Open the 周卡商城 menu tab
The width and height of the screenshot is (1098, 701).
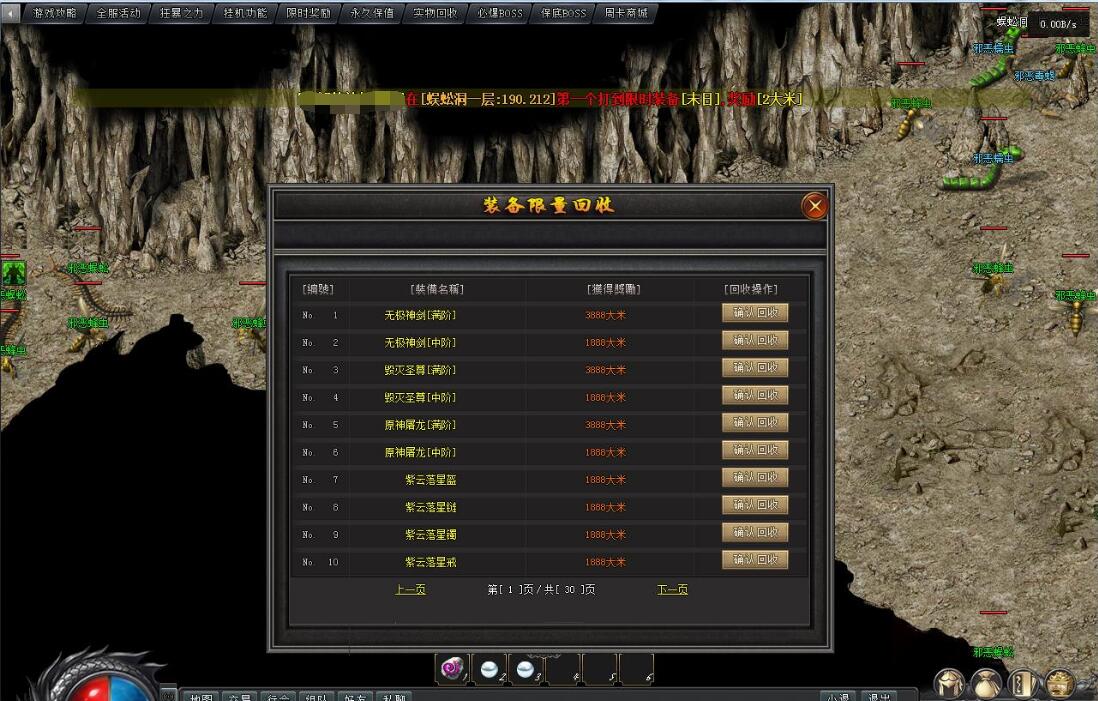point(626,13)
